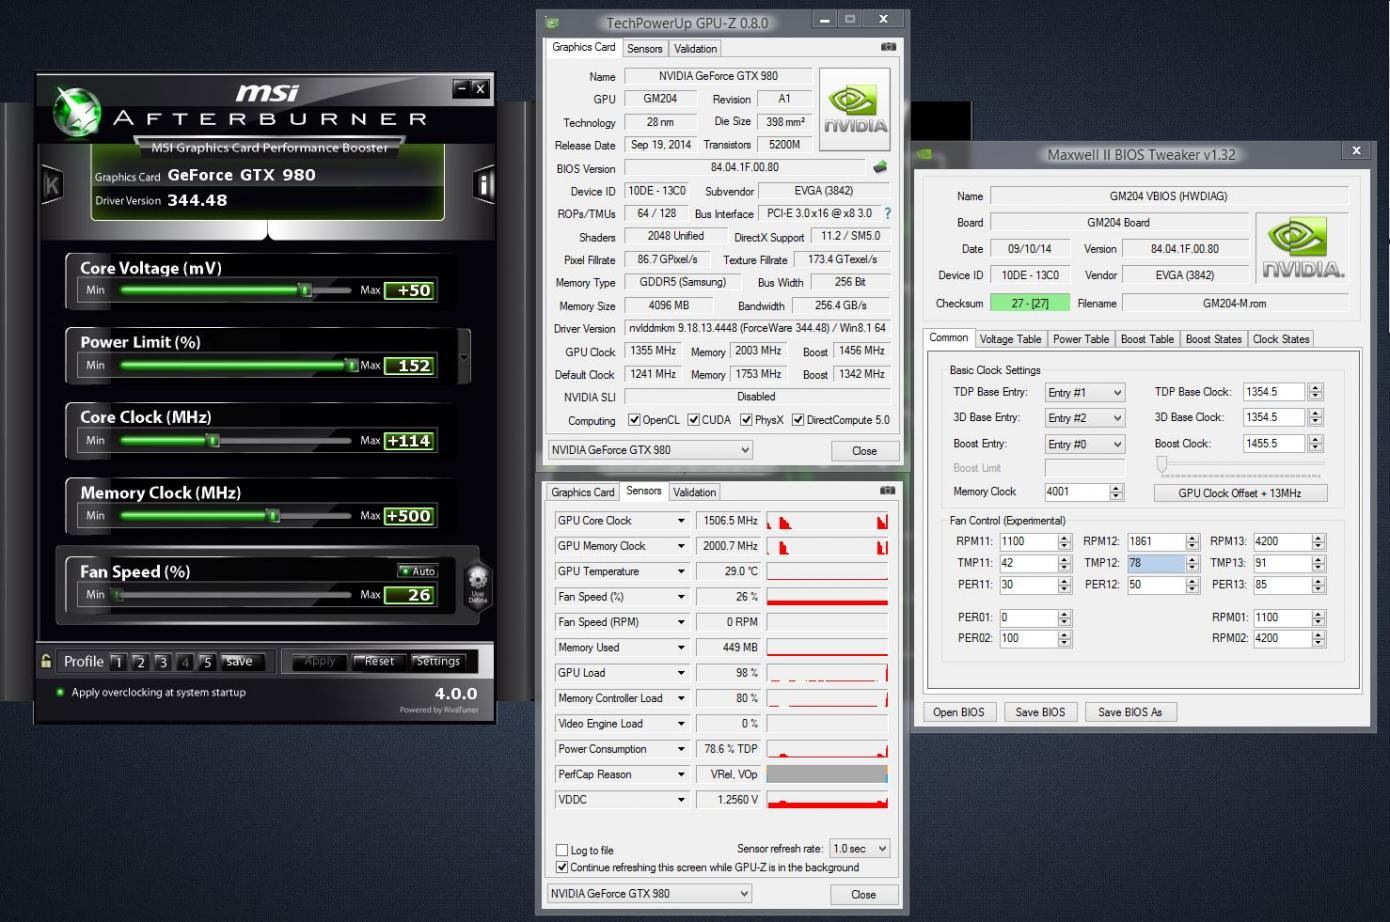Select Afterburner profile slot 3
This screenshot has height=922, width=1390.
pyautogui.click(x=163, y=662)
